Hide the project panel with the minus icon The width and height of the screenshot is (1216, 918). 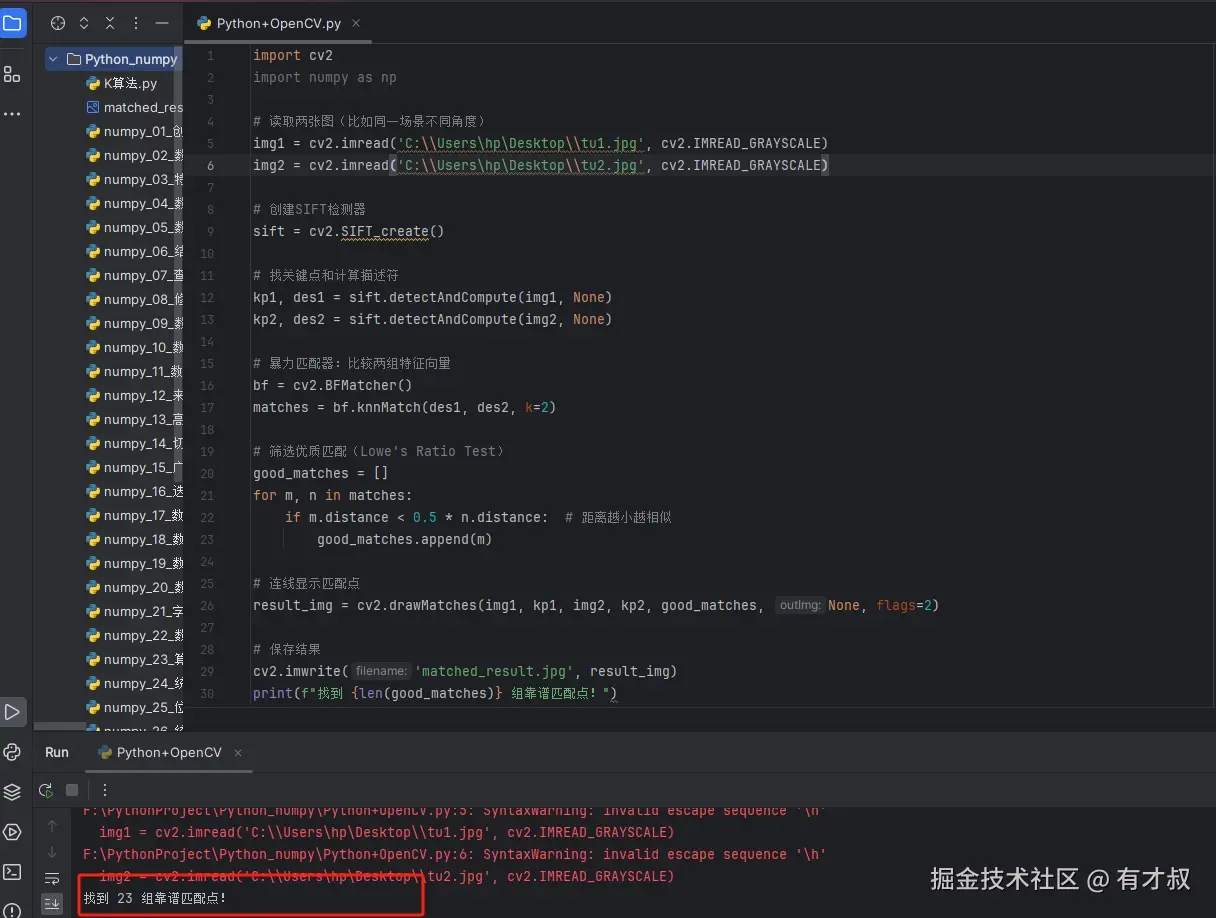coord(162,22)
